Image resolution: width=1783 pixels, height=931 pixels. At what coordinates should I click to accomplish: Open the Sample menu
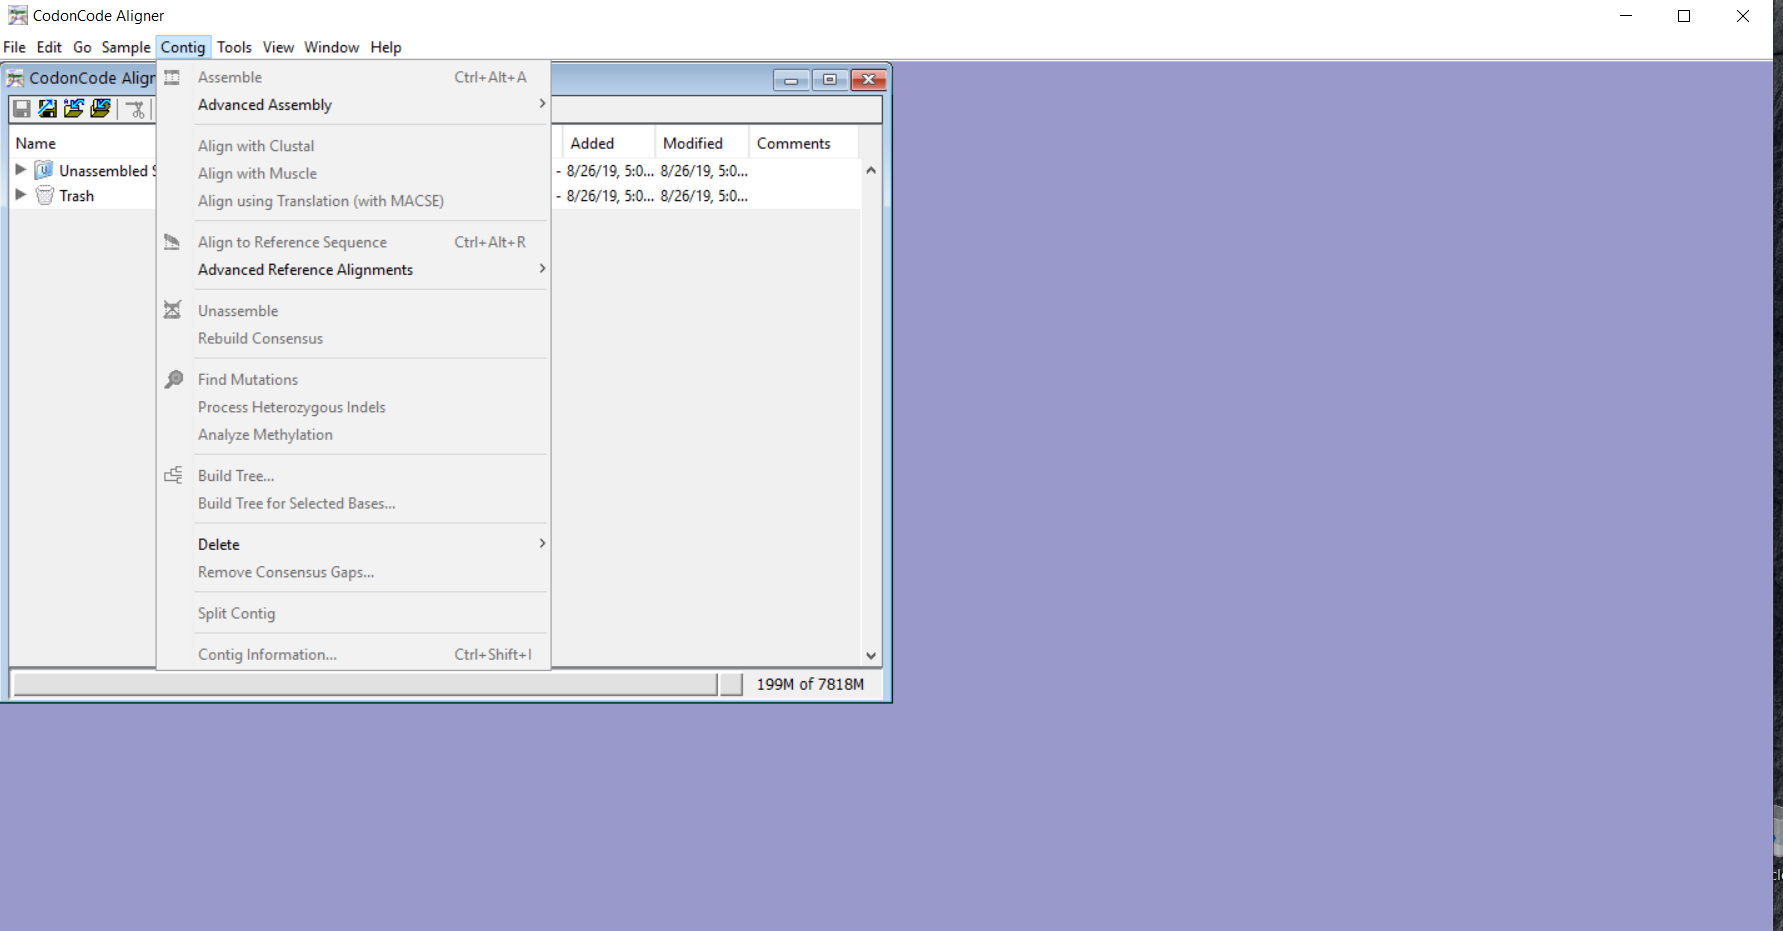(x=126, y=47)
